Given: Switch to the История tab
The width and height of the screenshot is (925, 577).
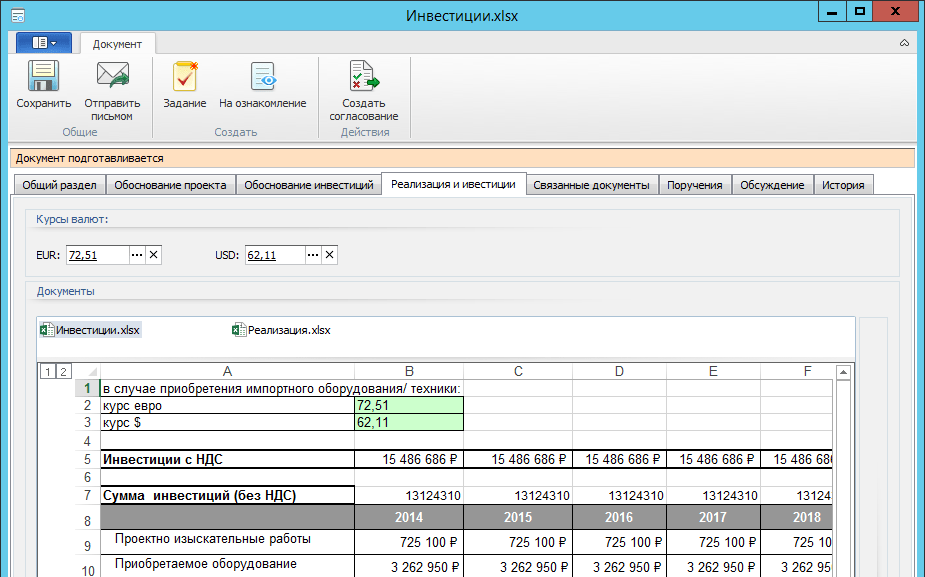Looking at the screenshot, I should pyautogui.click(x=843, y=185).
